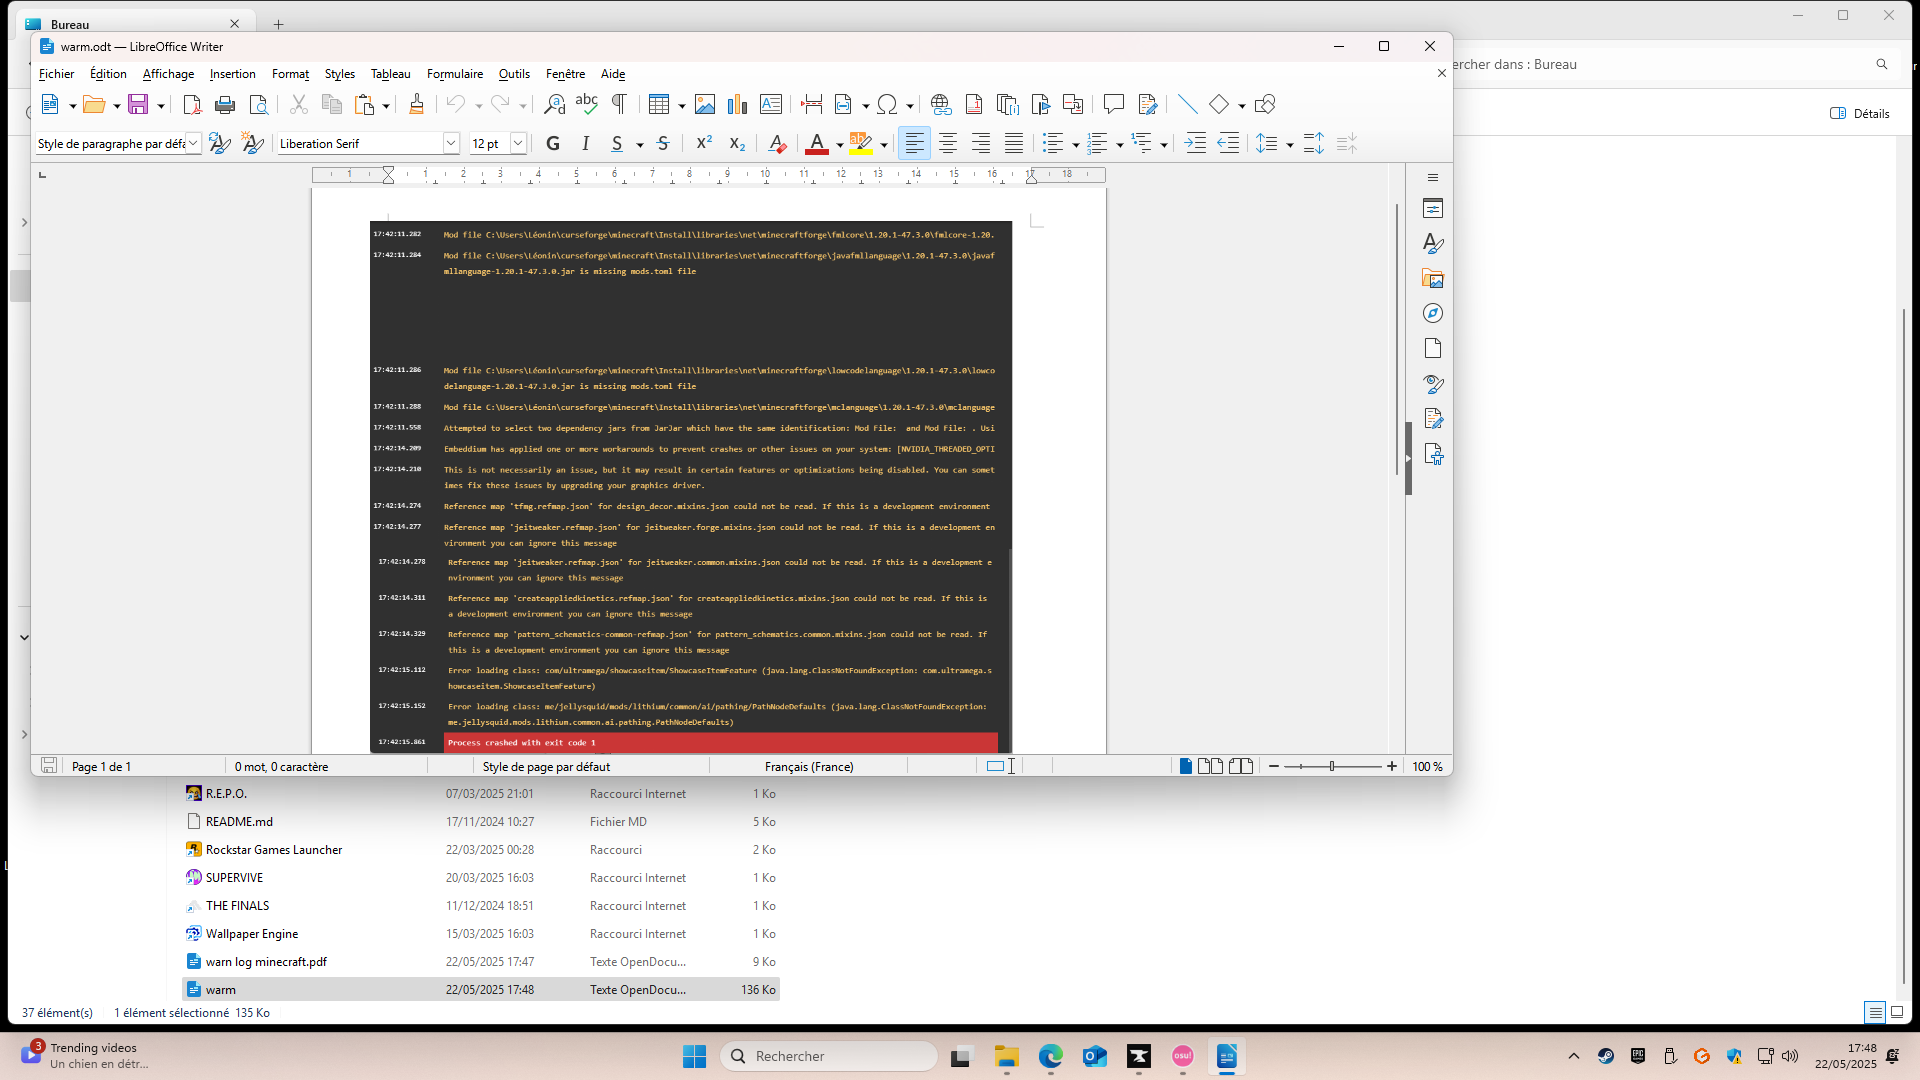Insert a chart
This screenshot has height=1080, width=1920.
pos(738,104)
